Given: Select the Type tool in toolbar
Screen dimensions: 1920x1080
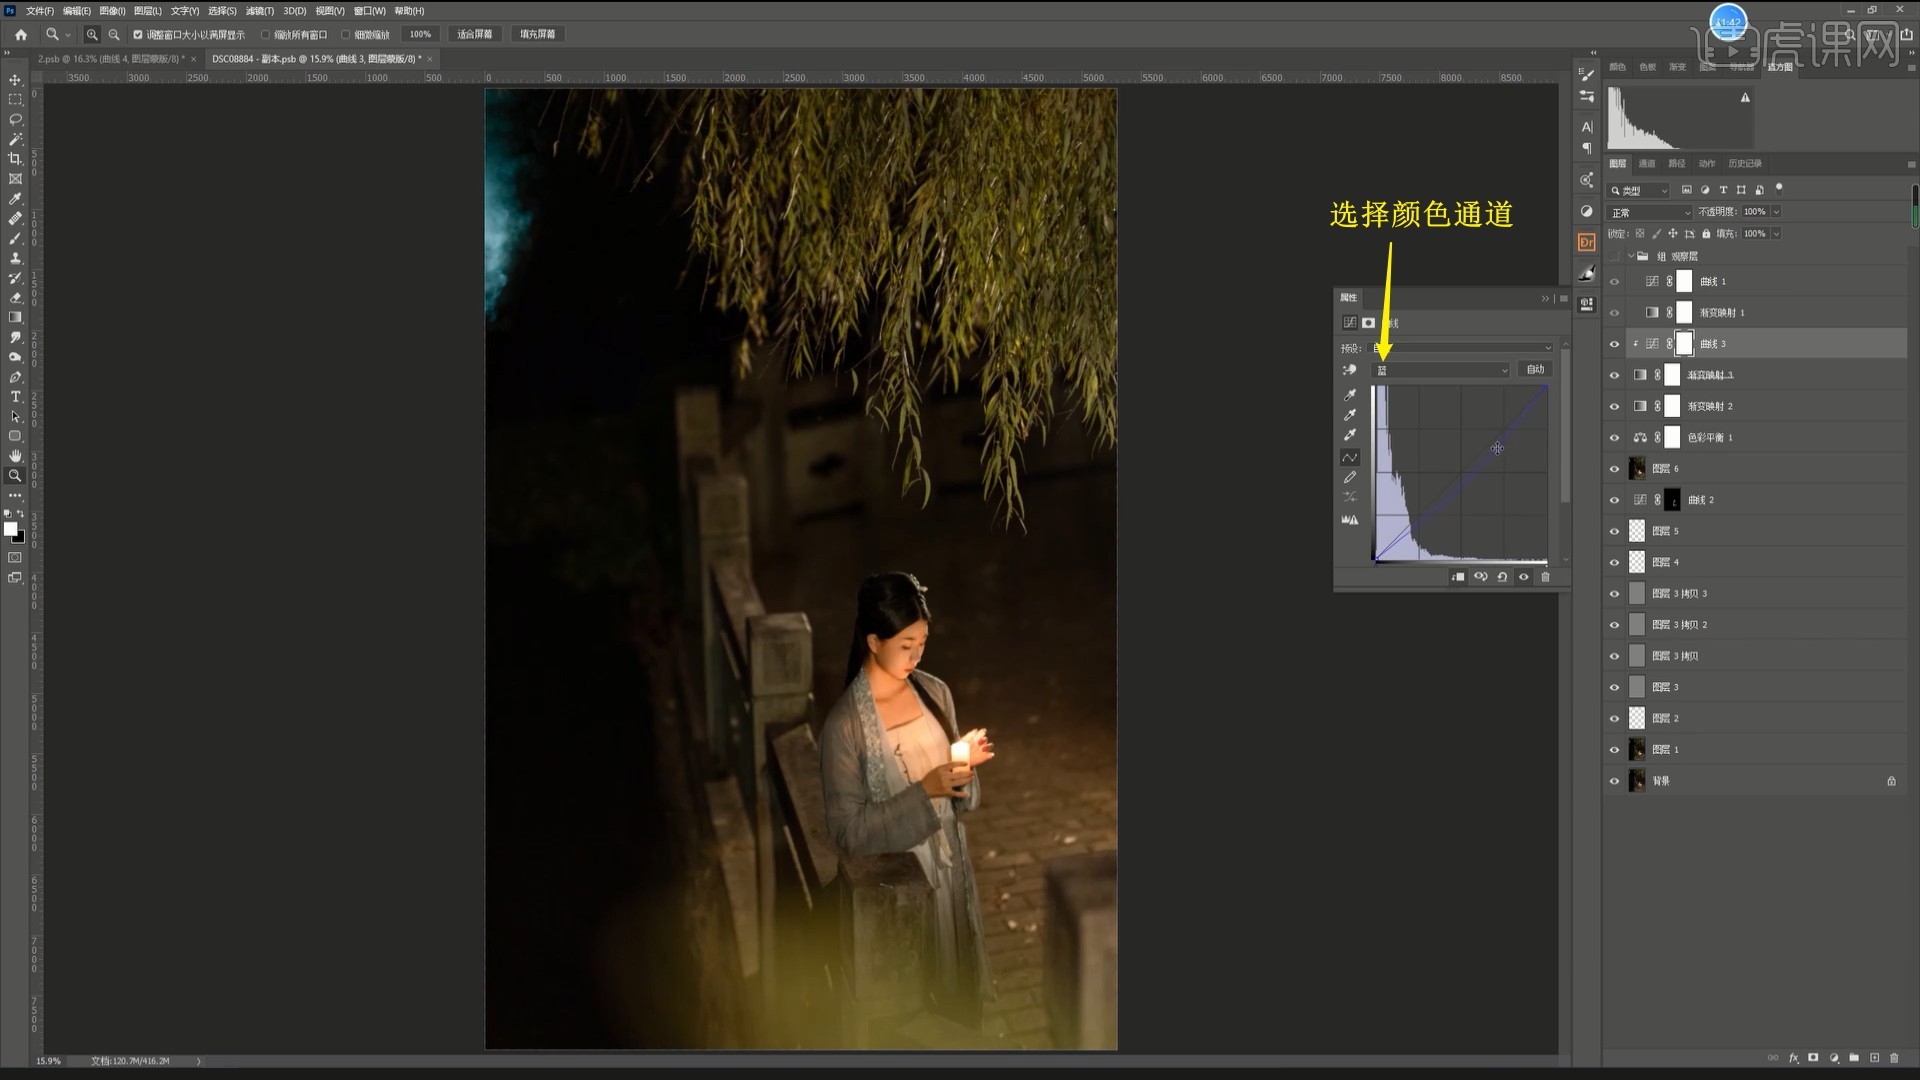Looking at the screenshot, I should pyautogui.click(x=15, y=397).
